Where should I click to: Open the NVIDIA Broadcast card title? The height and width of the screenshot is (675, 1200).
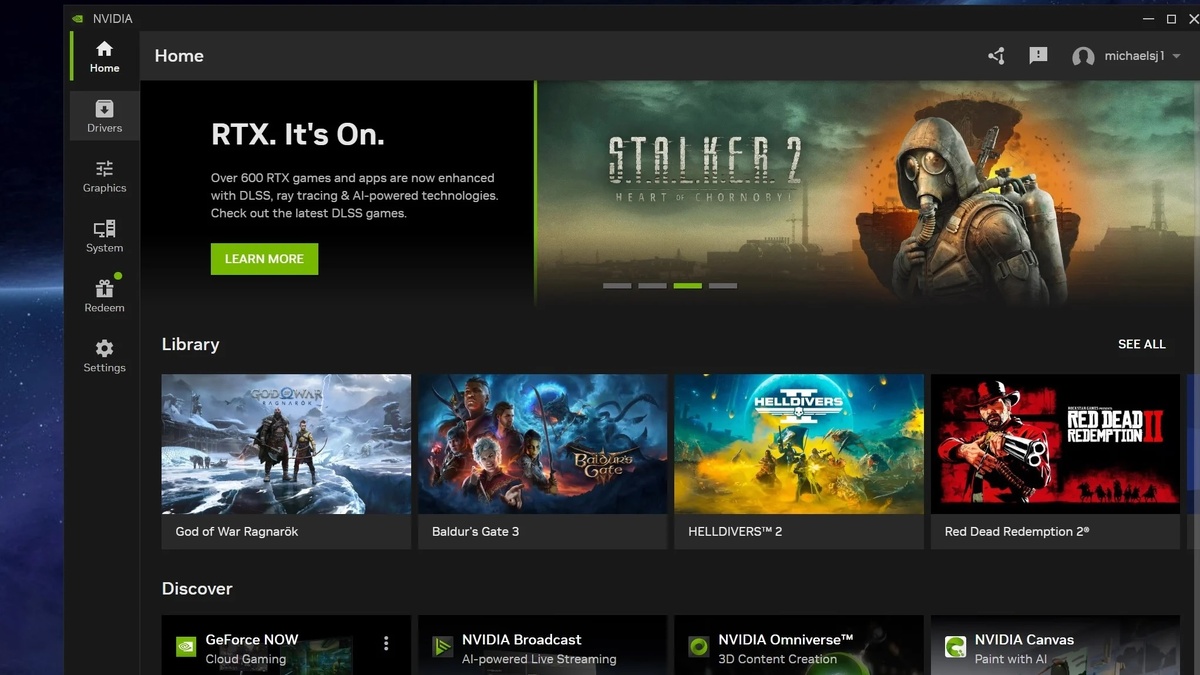coord(521,640)
